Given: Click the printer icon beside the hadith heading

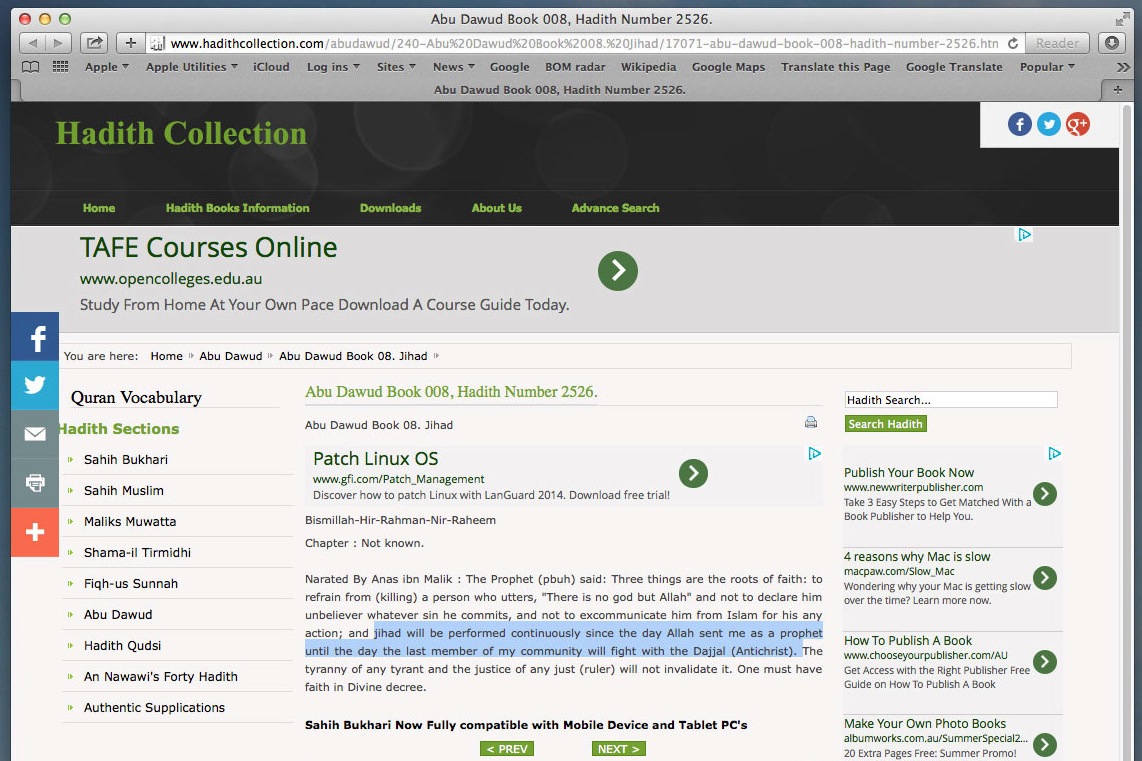Looking at the screenshot, I should [x=811, y=422].
